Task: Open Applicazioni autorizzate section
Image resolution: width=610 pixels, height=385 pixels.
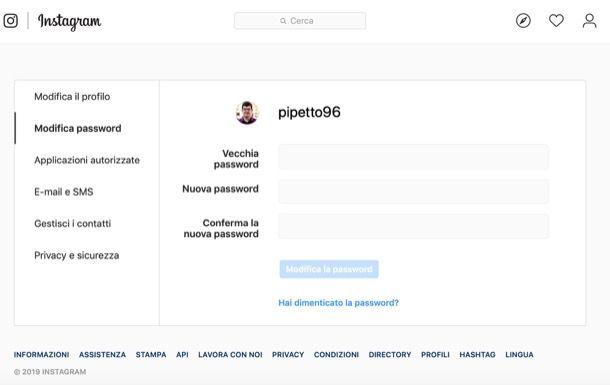Action: [87, 160]
